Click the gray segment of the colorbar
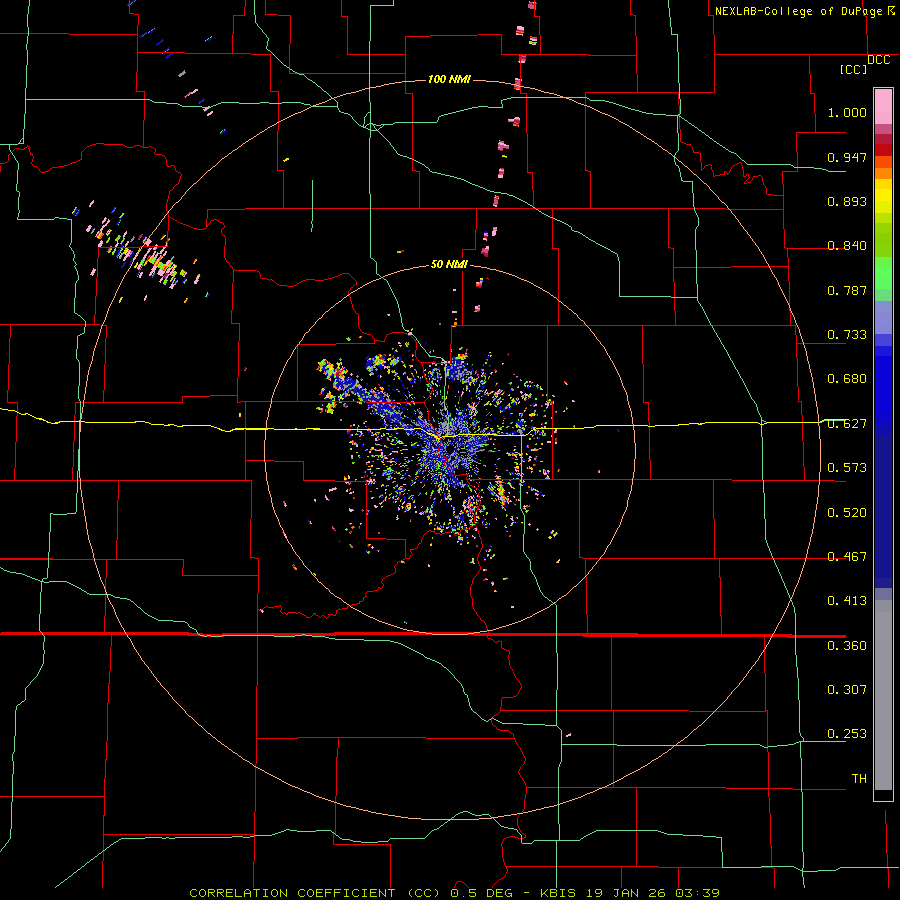Screen dimensions: 900x900 click(883, 695)
